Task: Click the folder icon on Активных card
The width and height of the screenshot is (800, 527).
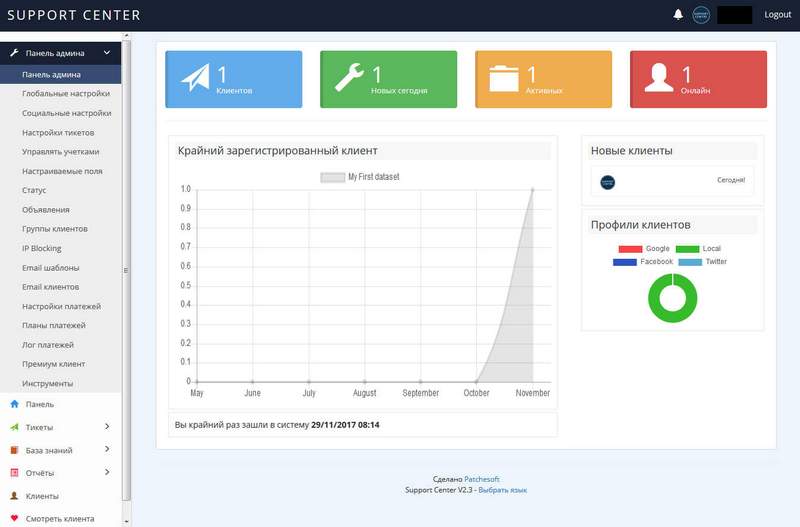Action: coord(504,79)
